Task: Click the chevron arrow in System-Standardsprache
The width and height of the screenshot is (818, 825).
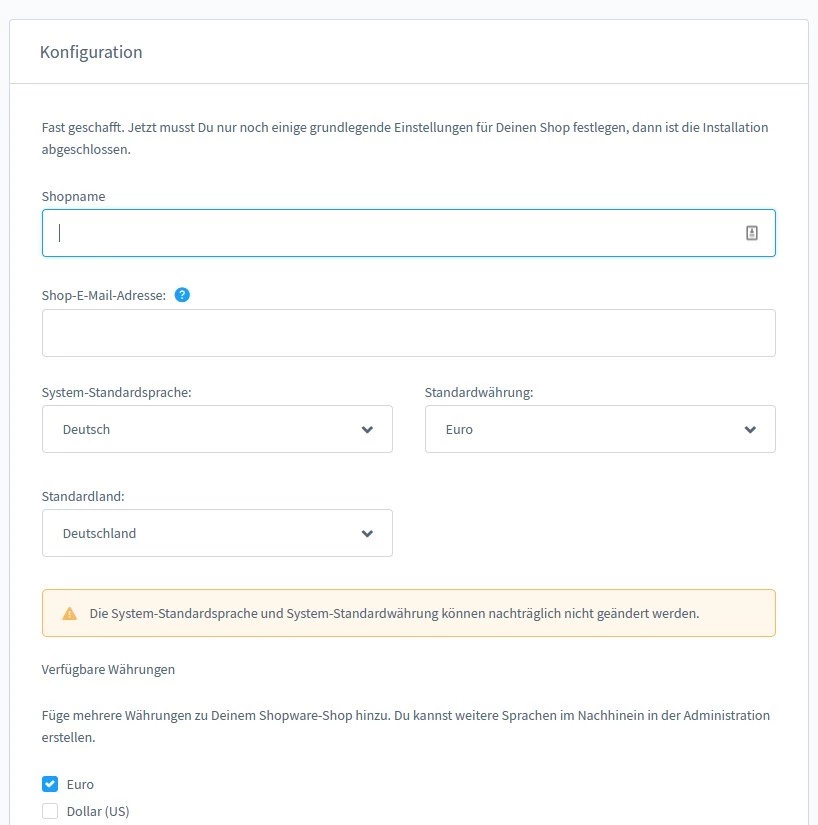Action: click(x=367, y=429)
